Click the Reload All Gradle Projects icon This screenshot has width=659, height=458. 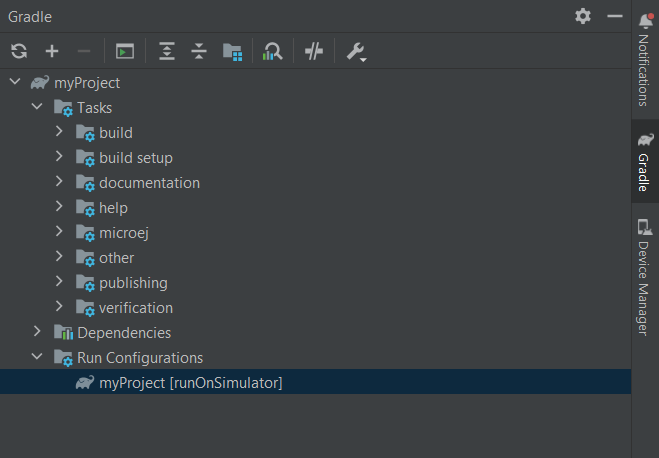tap(19, 52)
